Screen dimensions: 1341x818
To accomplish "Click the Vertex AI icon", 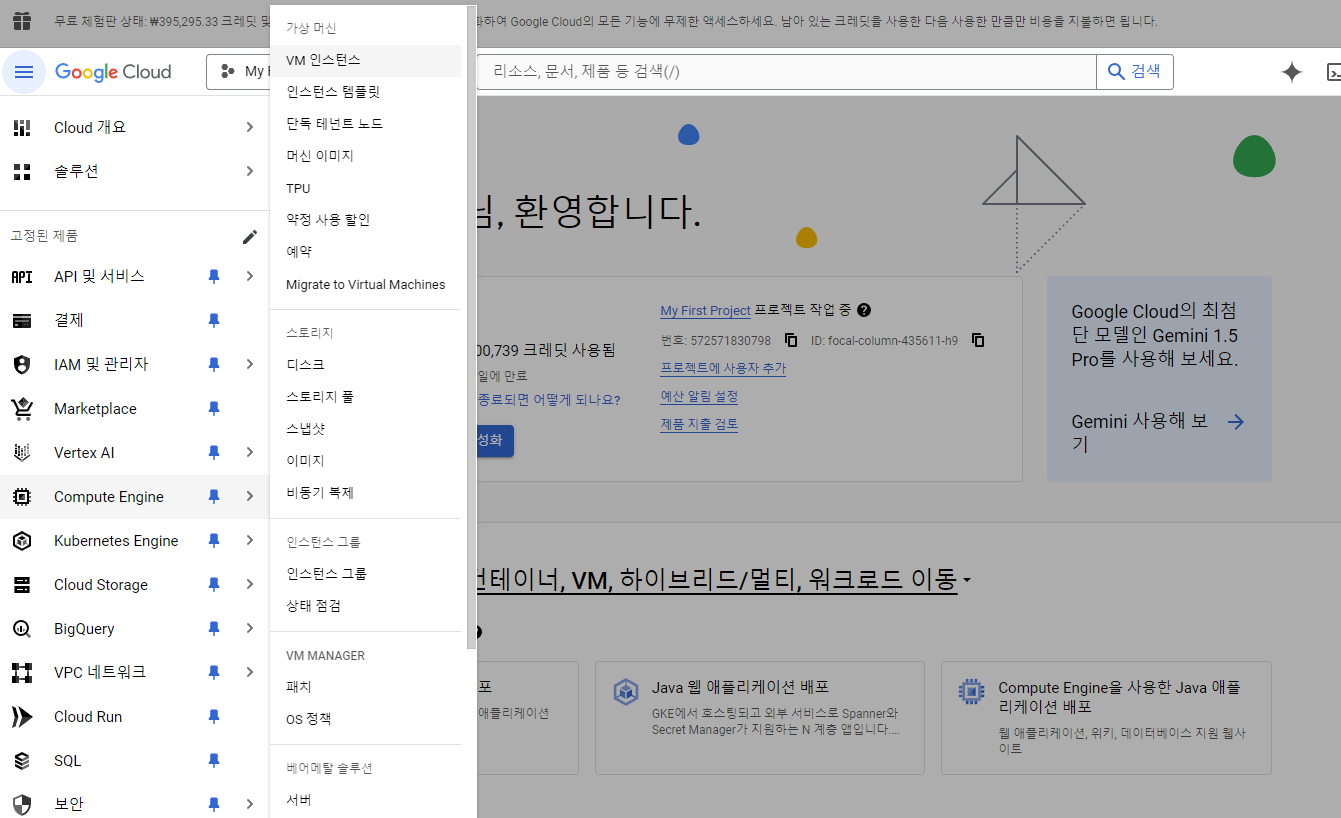I will (22, 453).
